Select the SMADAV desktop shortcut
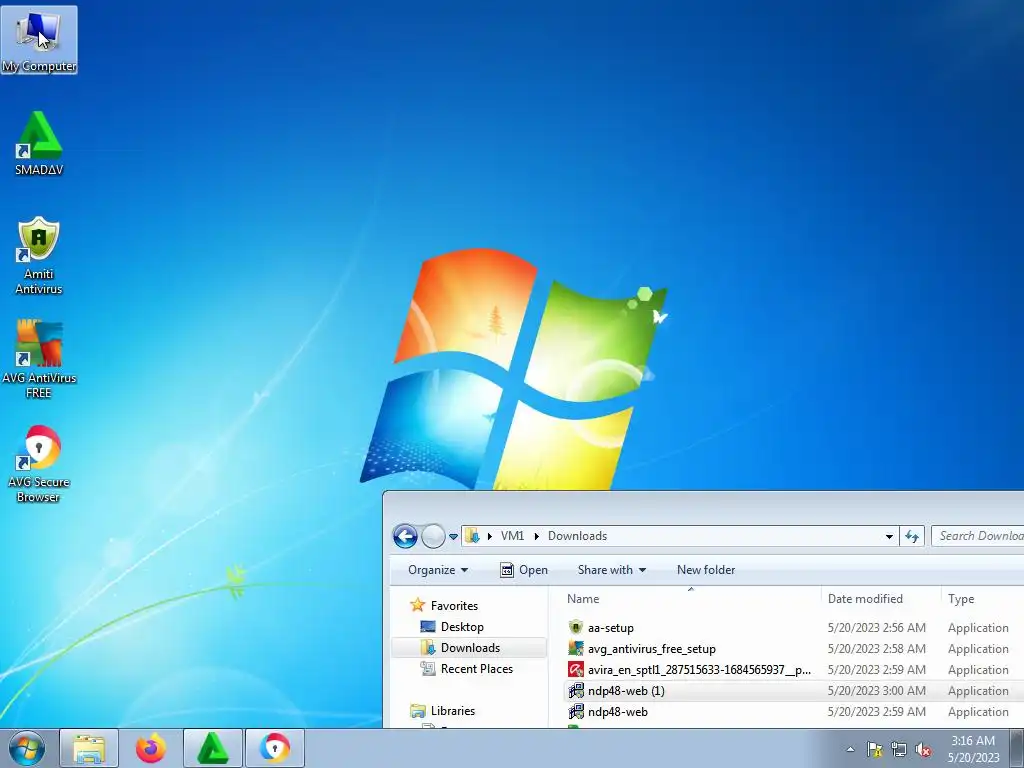The image size is (1024, 768). click(x=39, y=144)
